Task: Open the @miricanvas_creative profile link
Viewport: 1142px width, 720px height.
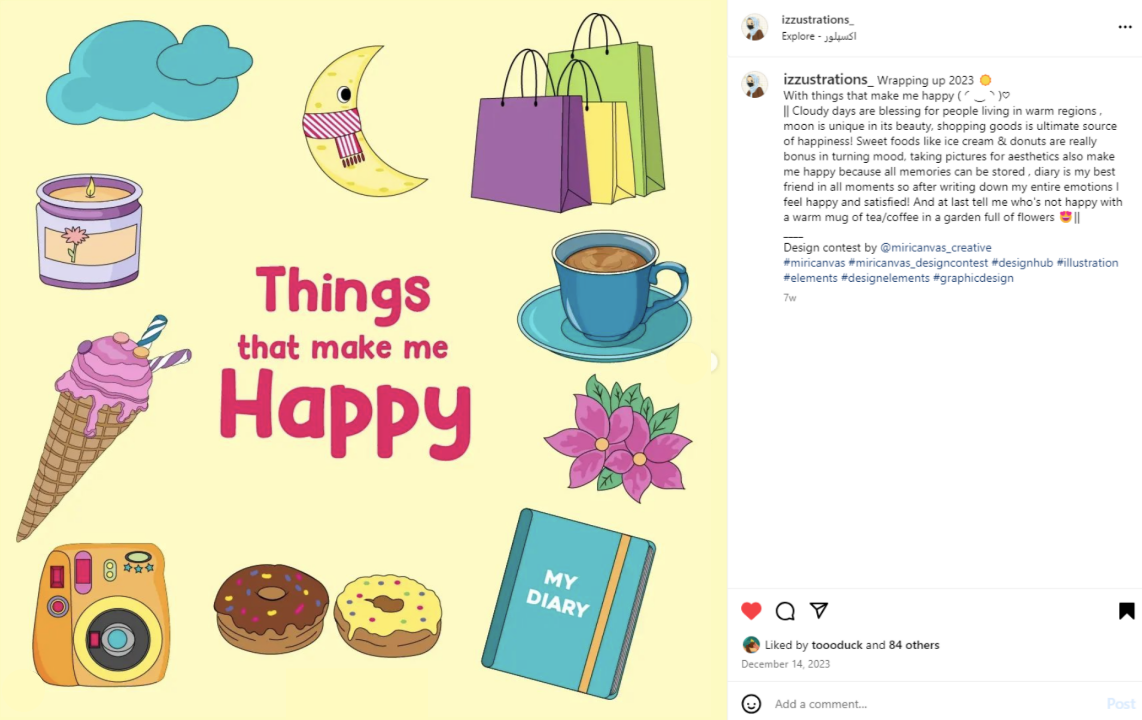Action: click(x=936, y=248)
